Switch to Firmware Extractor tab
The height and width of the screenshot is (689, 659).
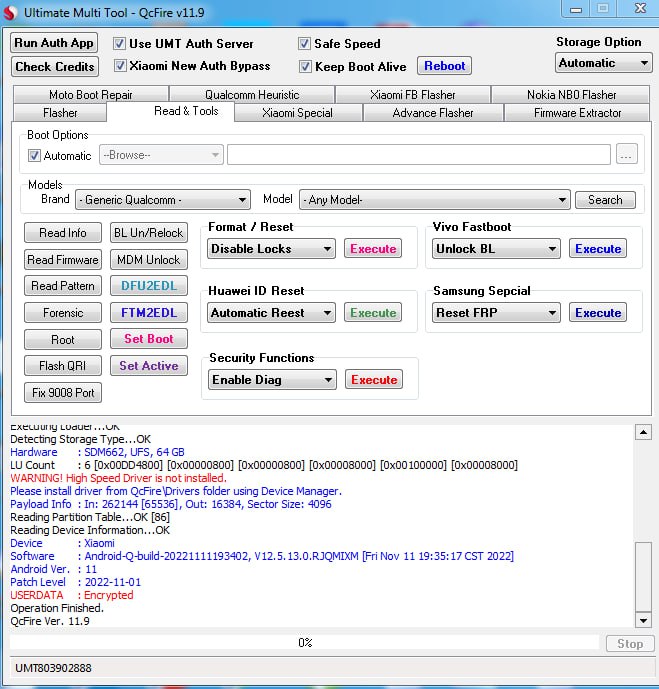tap(577, 113)
